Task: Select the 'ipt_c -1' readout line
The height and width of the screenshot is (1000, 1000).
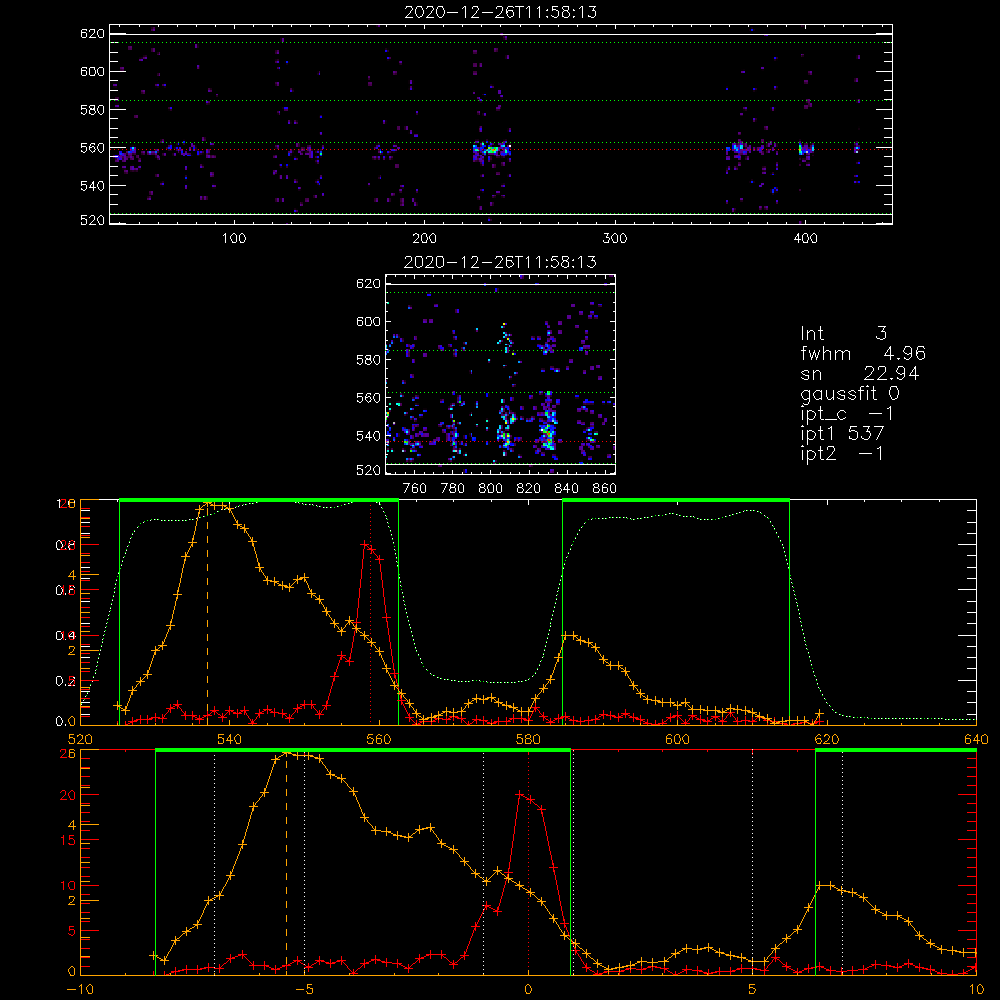Action: (847, 414)
